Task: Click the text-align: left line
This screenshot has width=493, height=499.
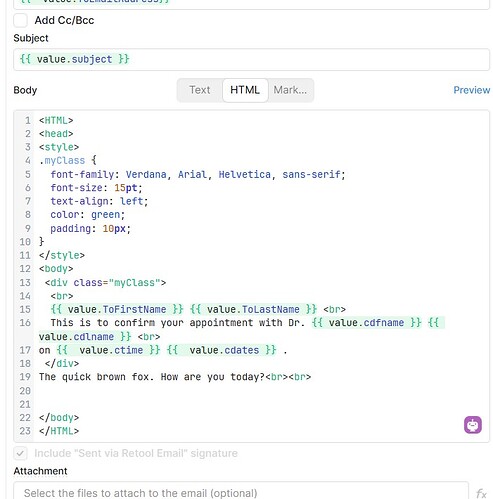Action: 99,201
